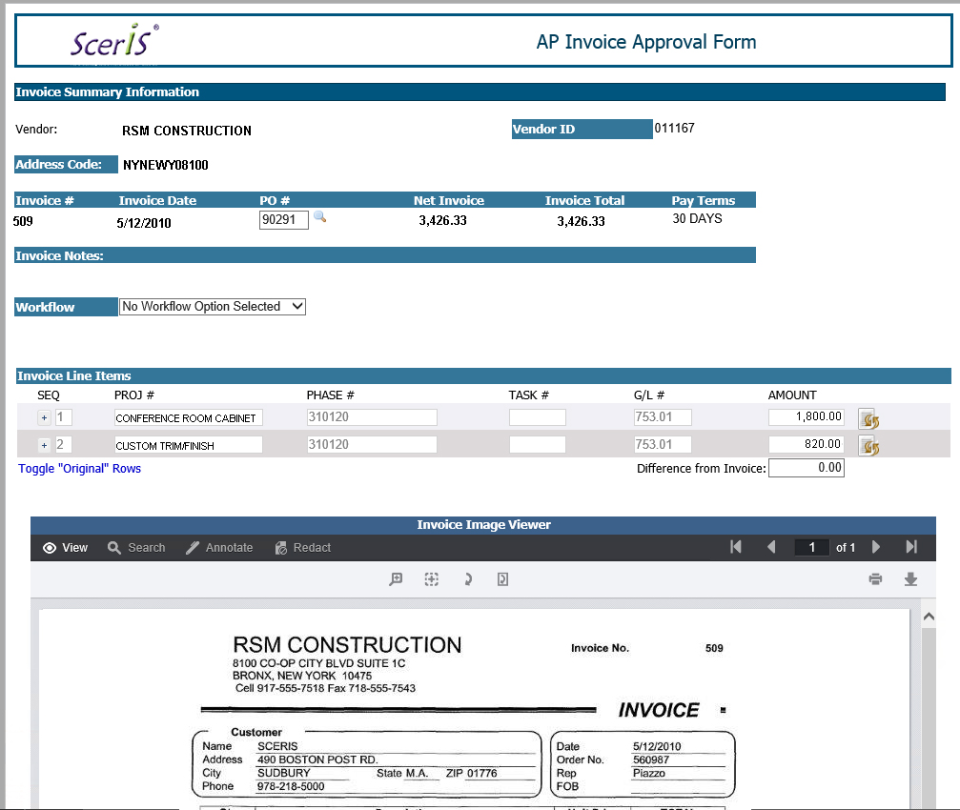Click the 1,800.00 amount field
Image resolution: width=960 pixels, height=810 pixels.
806,417
